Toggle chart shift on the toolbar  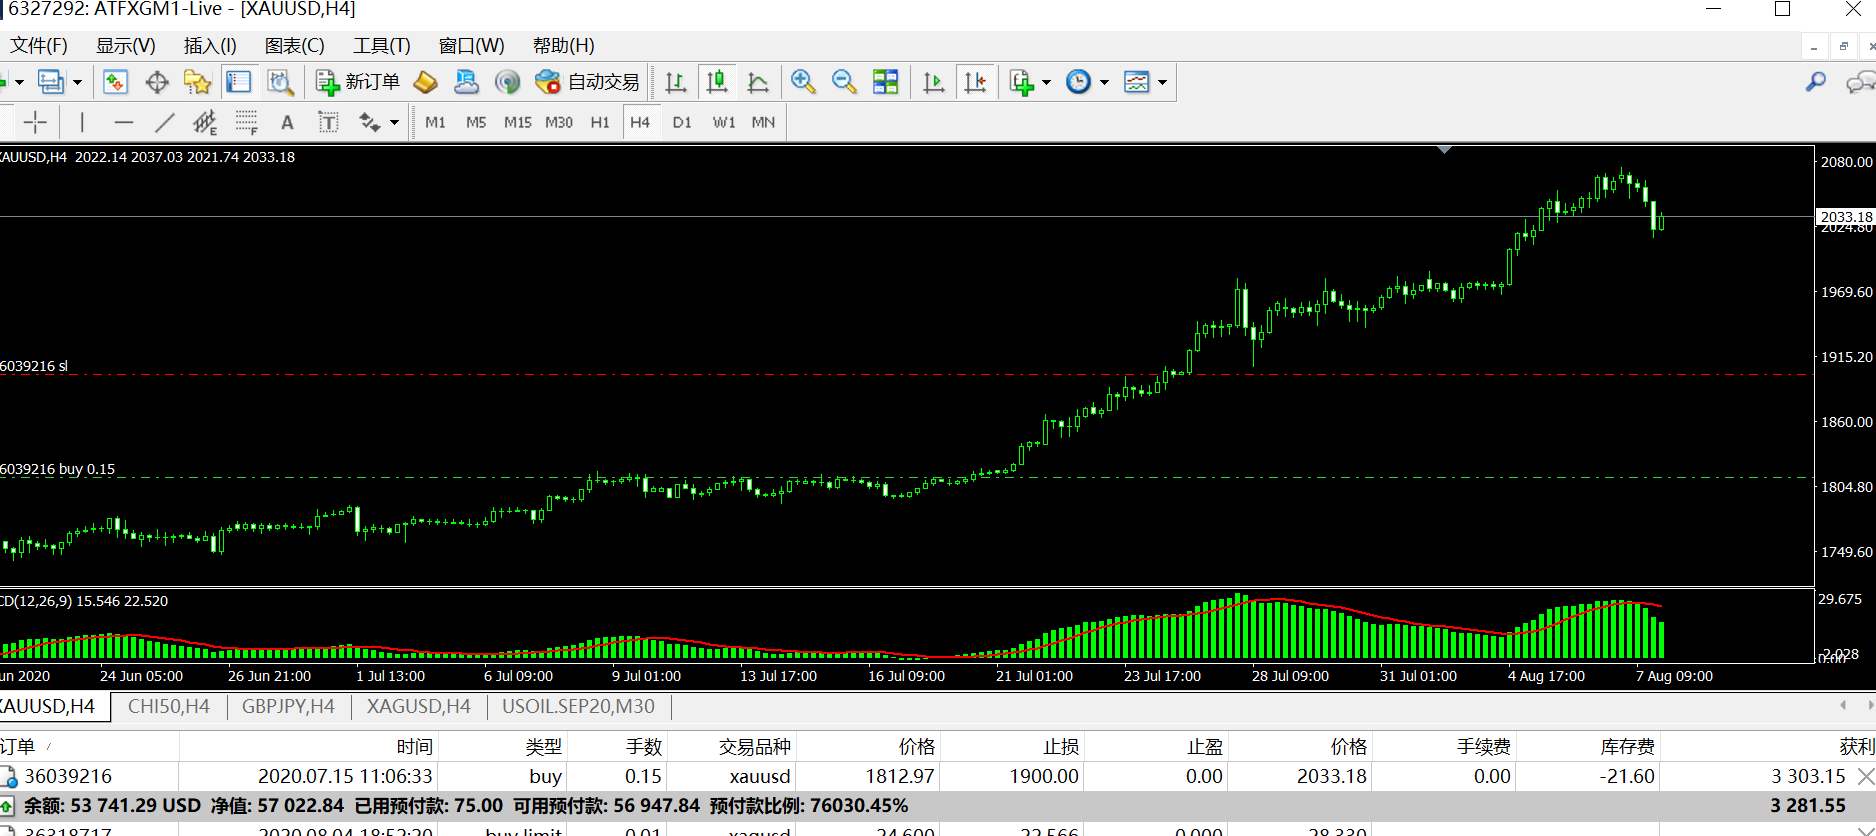975,82
